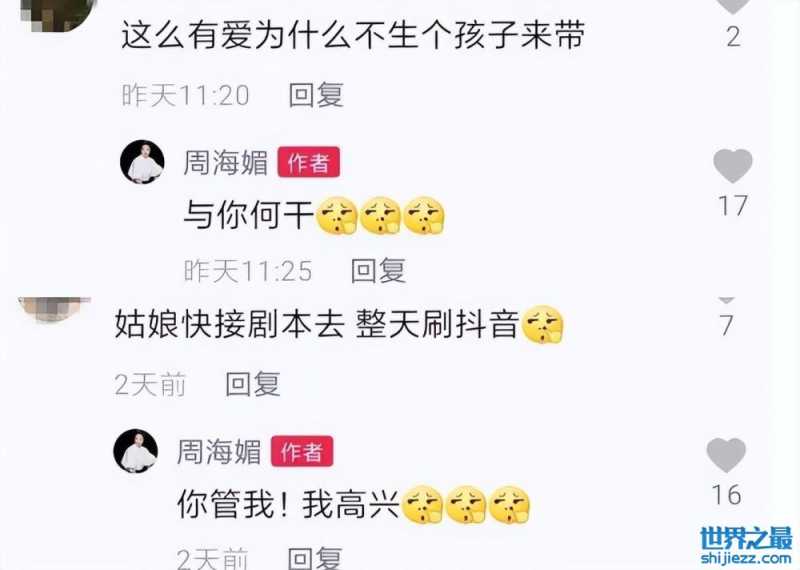
Task: Open username 周海媚 above 与你何干
Action: coord(226,163)
